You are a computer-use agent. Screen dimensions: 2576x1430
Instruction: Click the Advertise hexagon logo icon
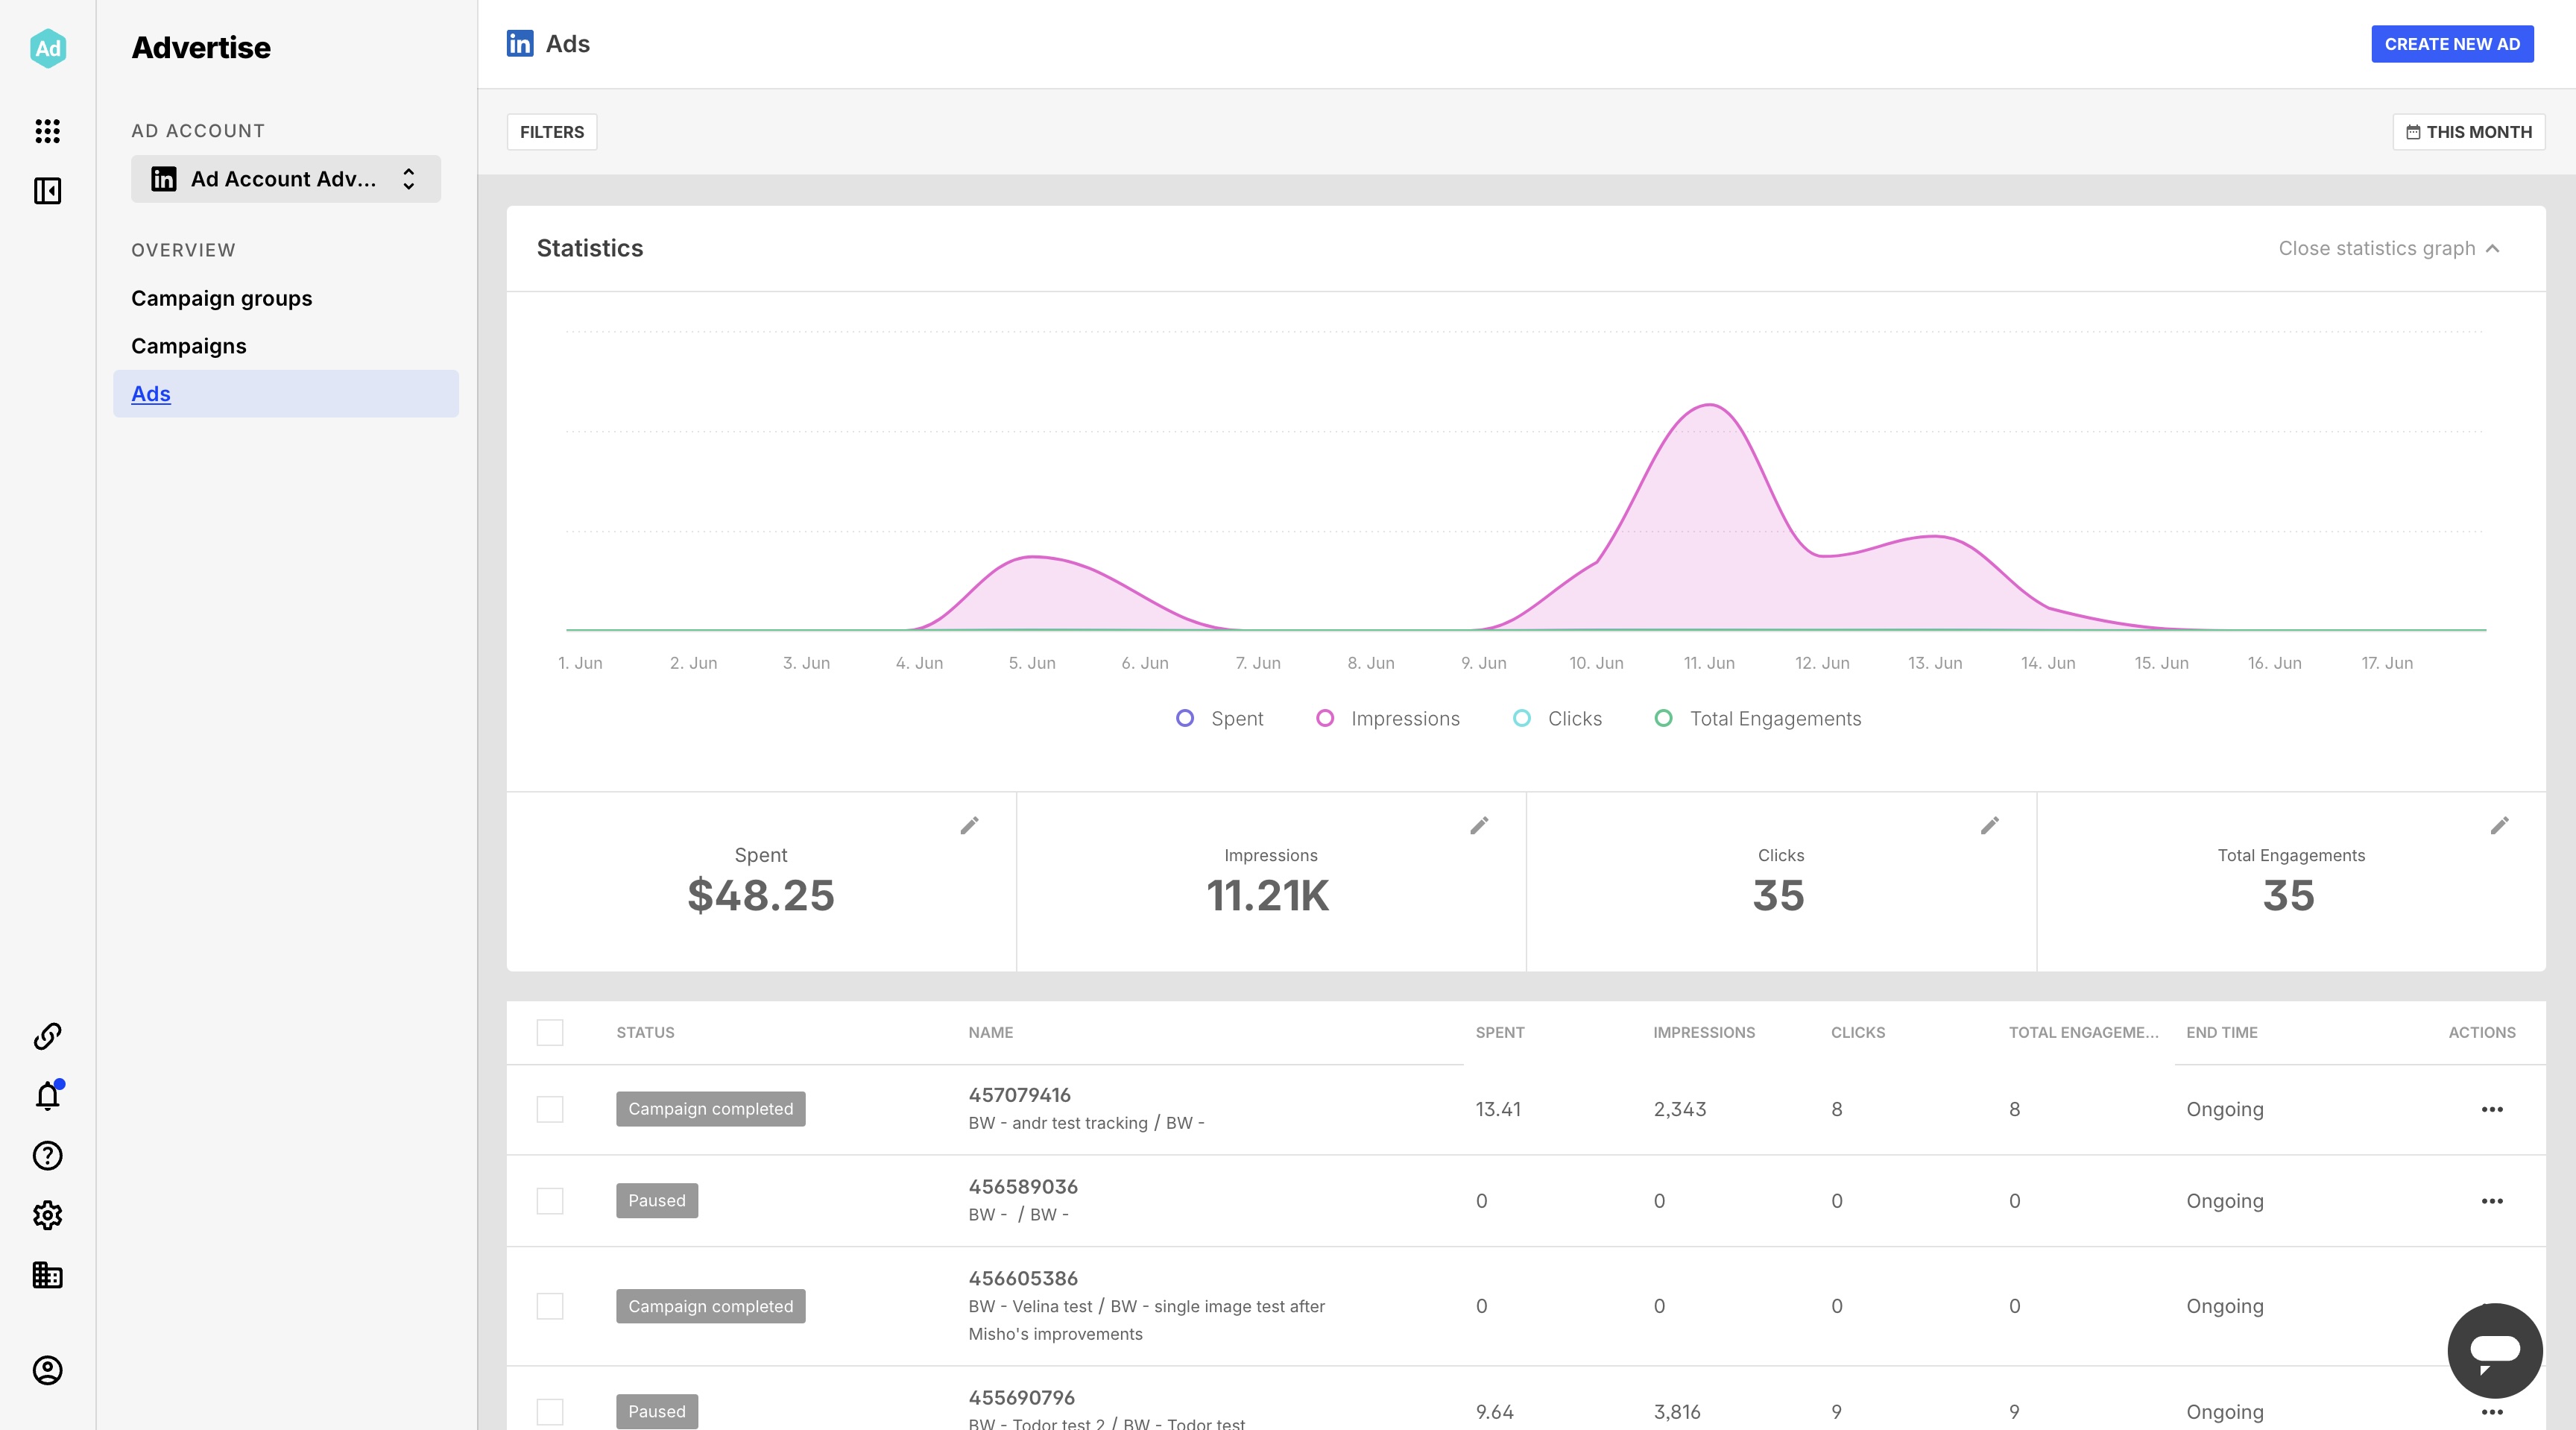coord(47,48)
